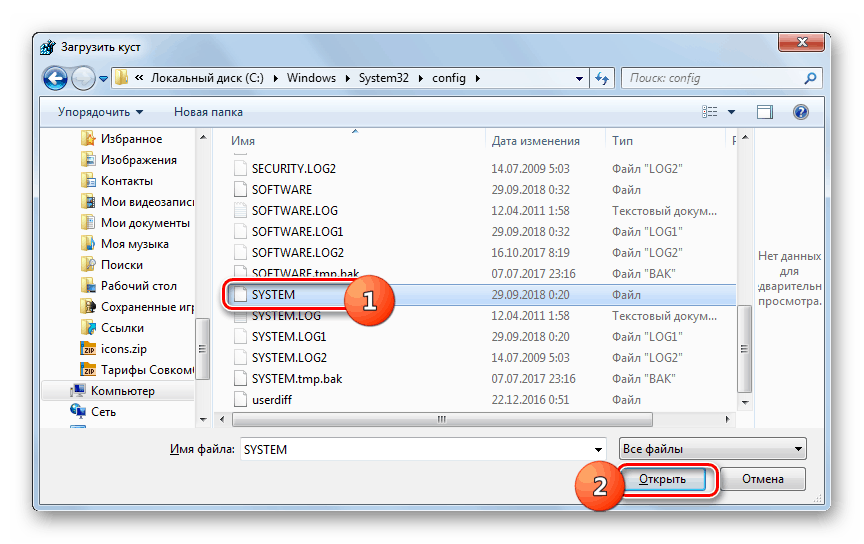Viewport: 864px width, 544px height.
Task: Click the refresh button beside the address bar
Action: pyautogui.click(x=602, y=78)
